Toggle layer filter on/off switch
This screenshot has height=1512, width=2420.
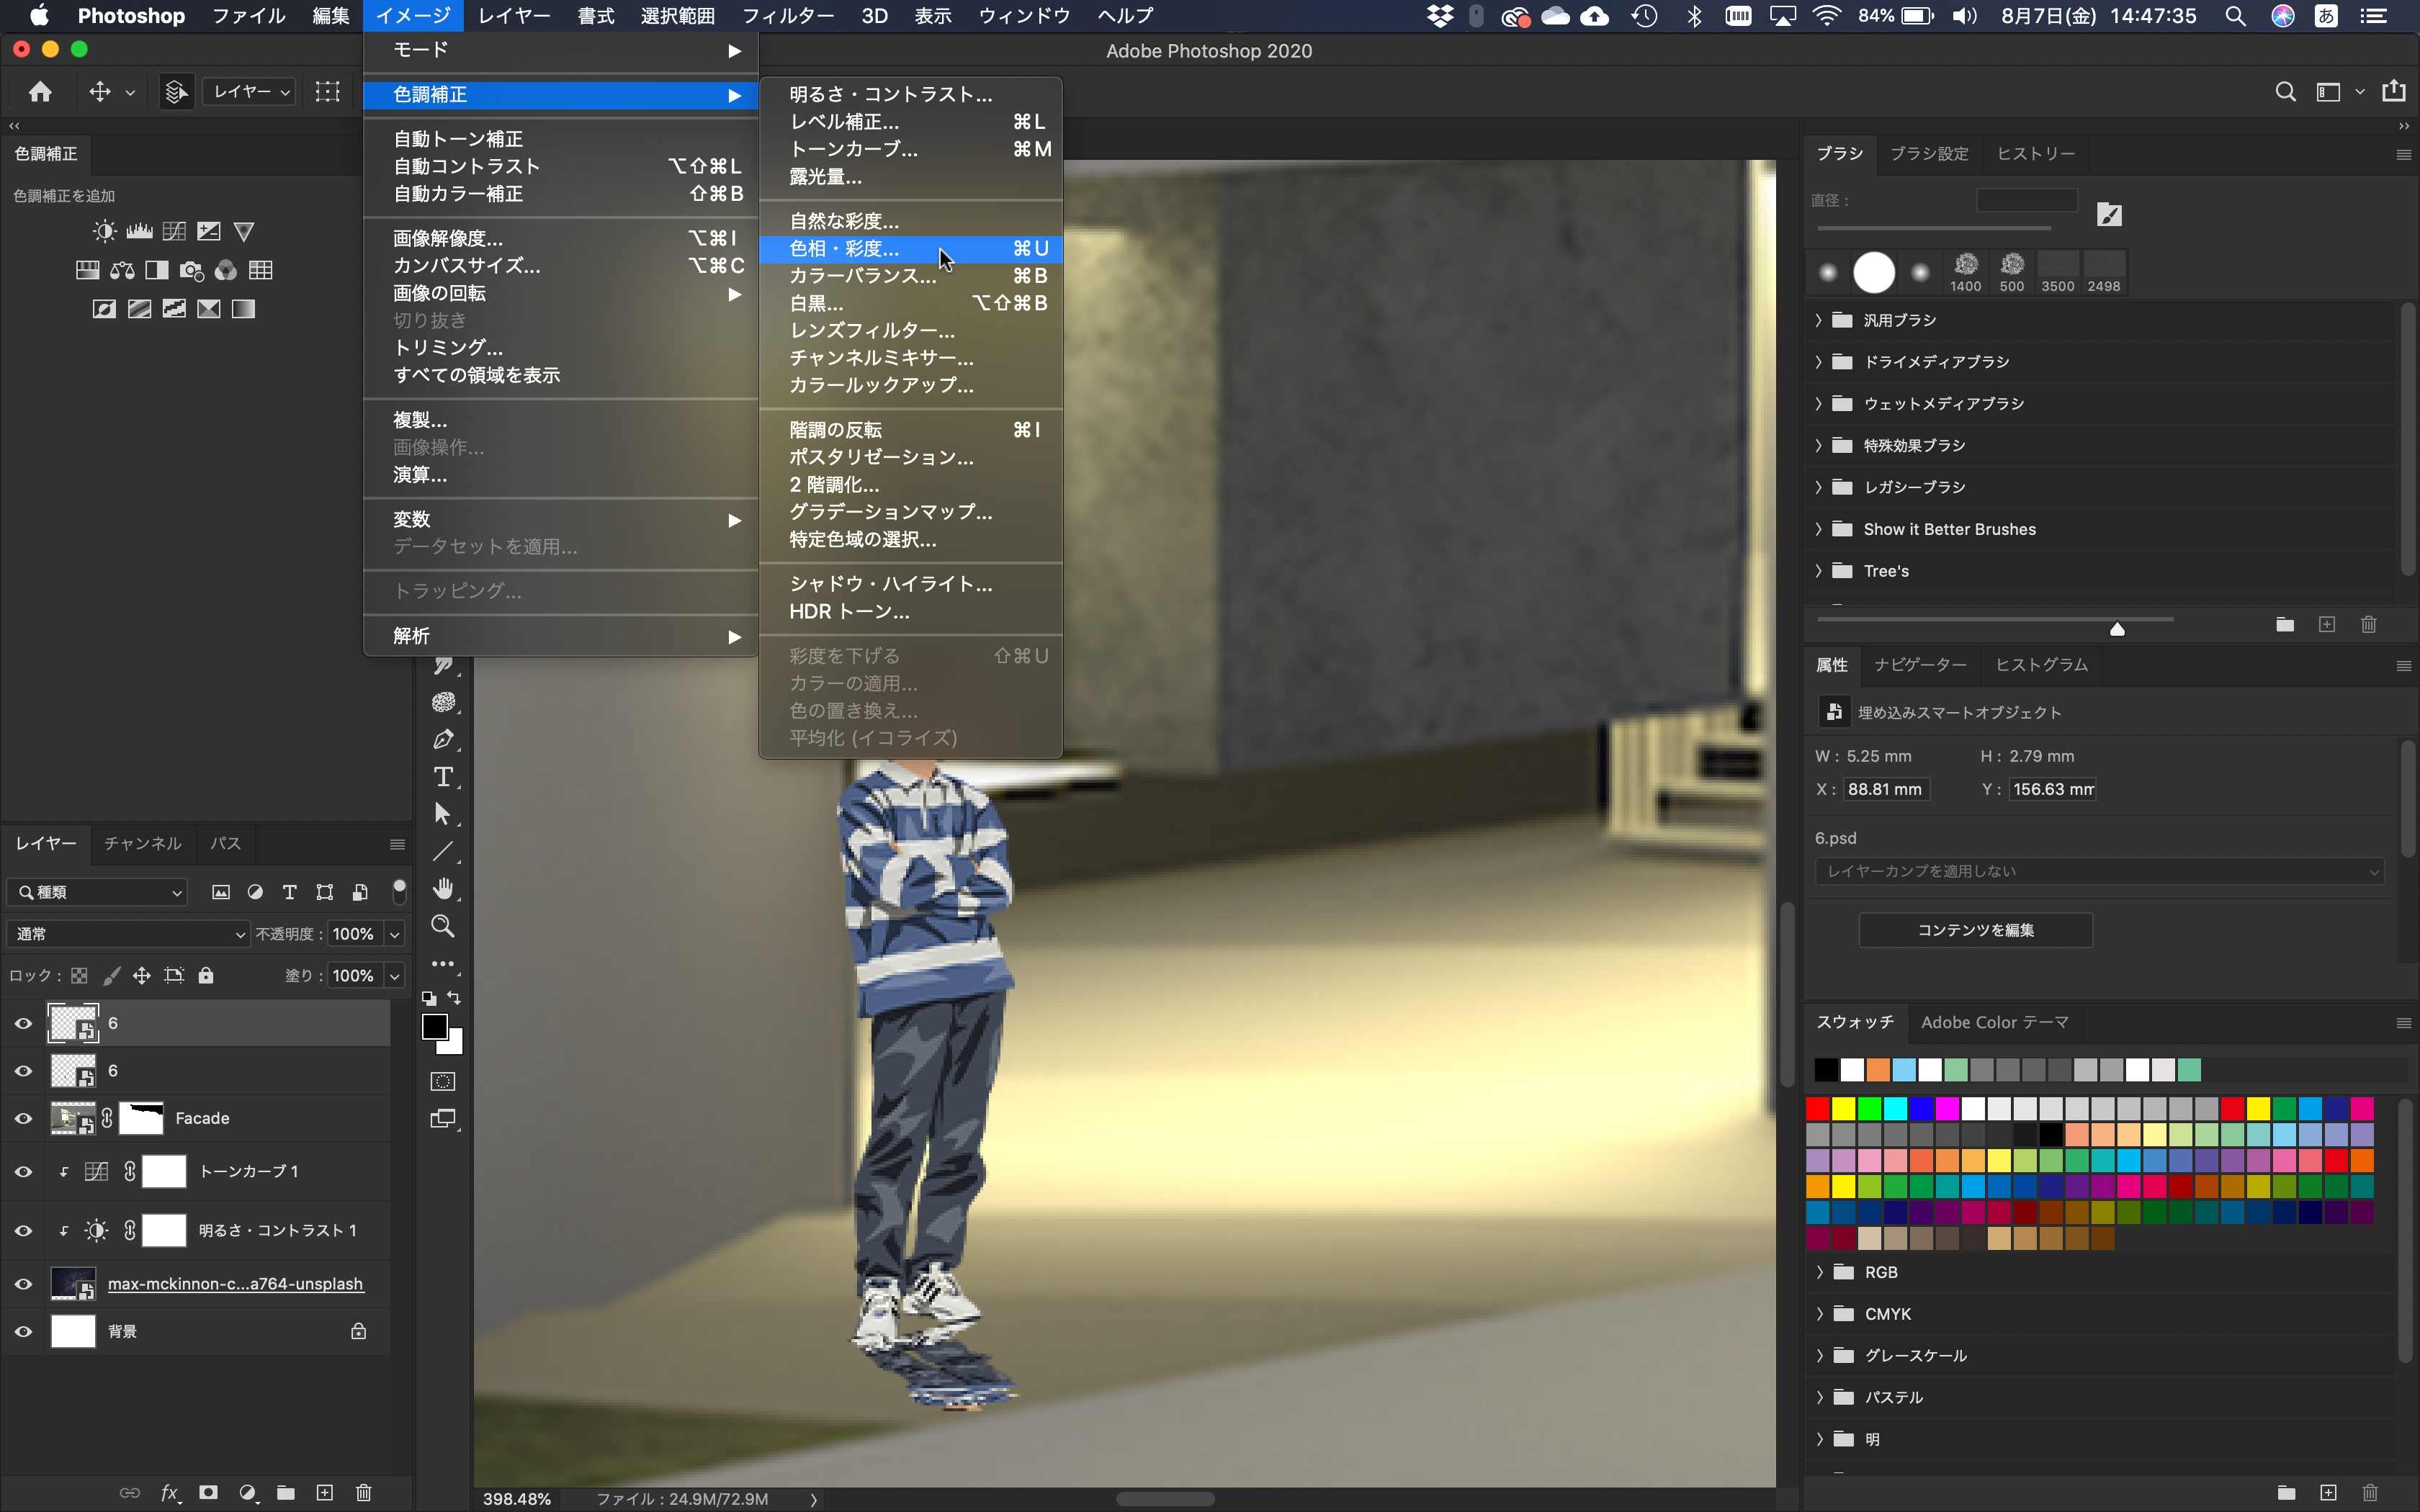coord(399,891)
